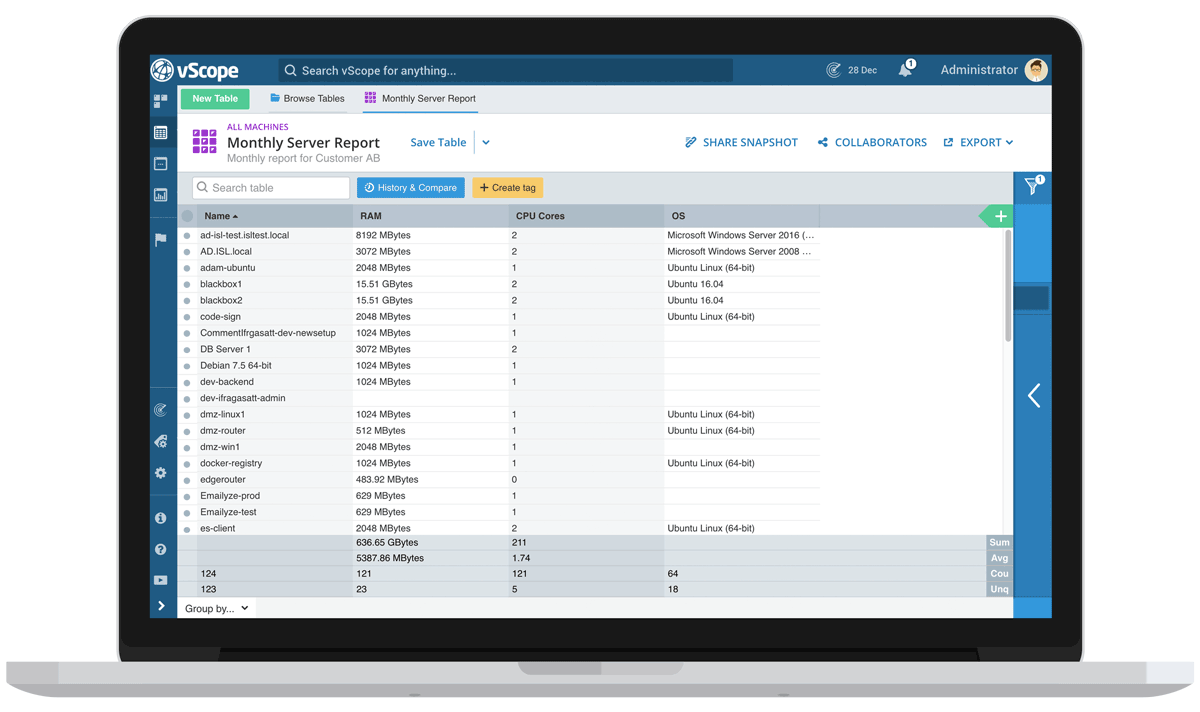Select row edgerouter circle
1200x712 pixels.
[187, 480]
